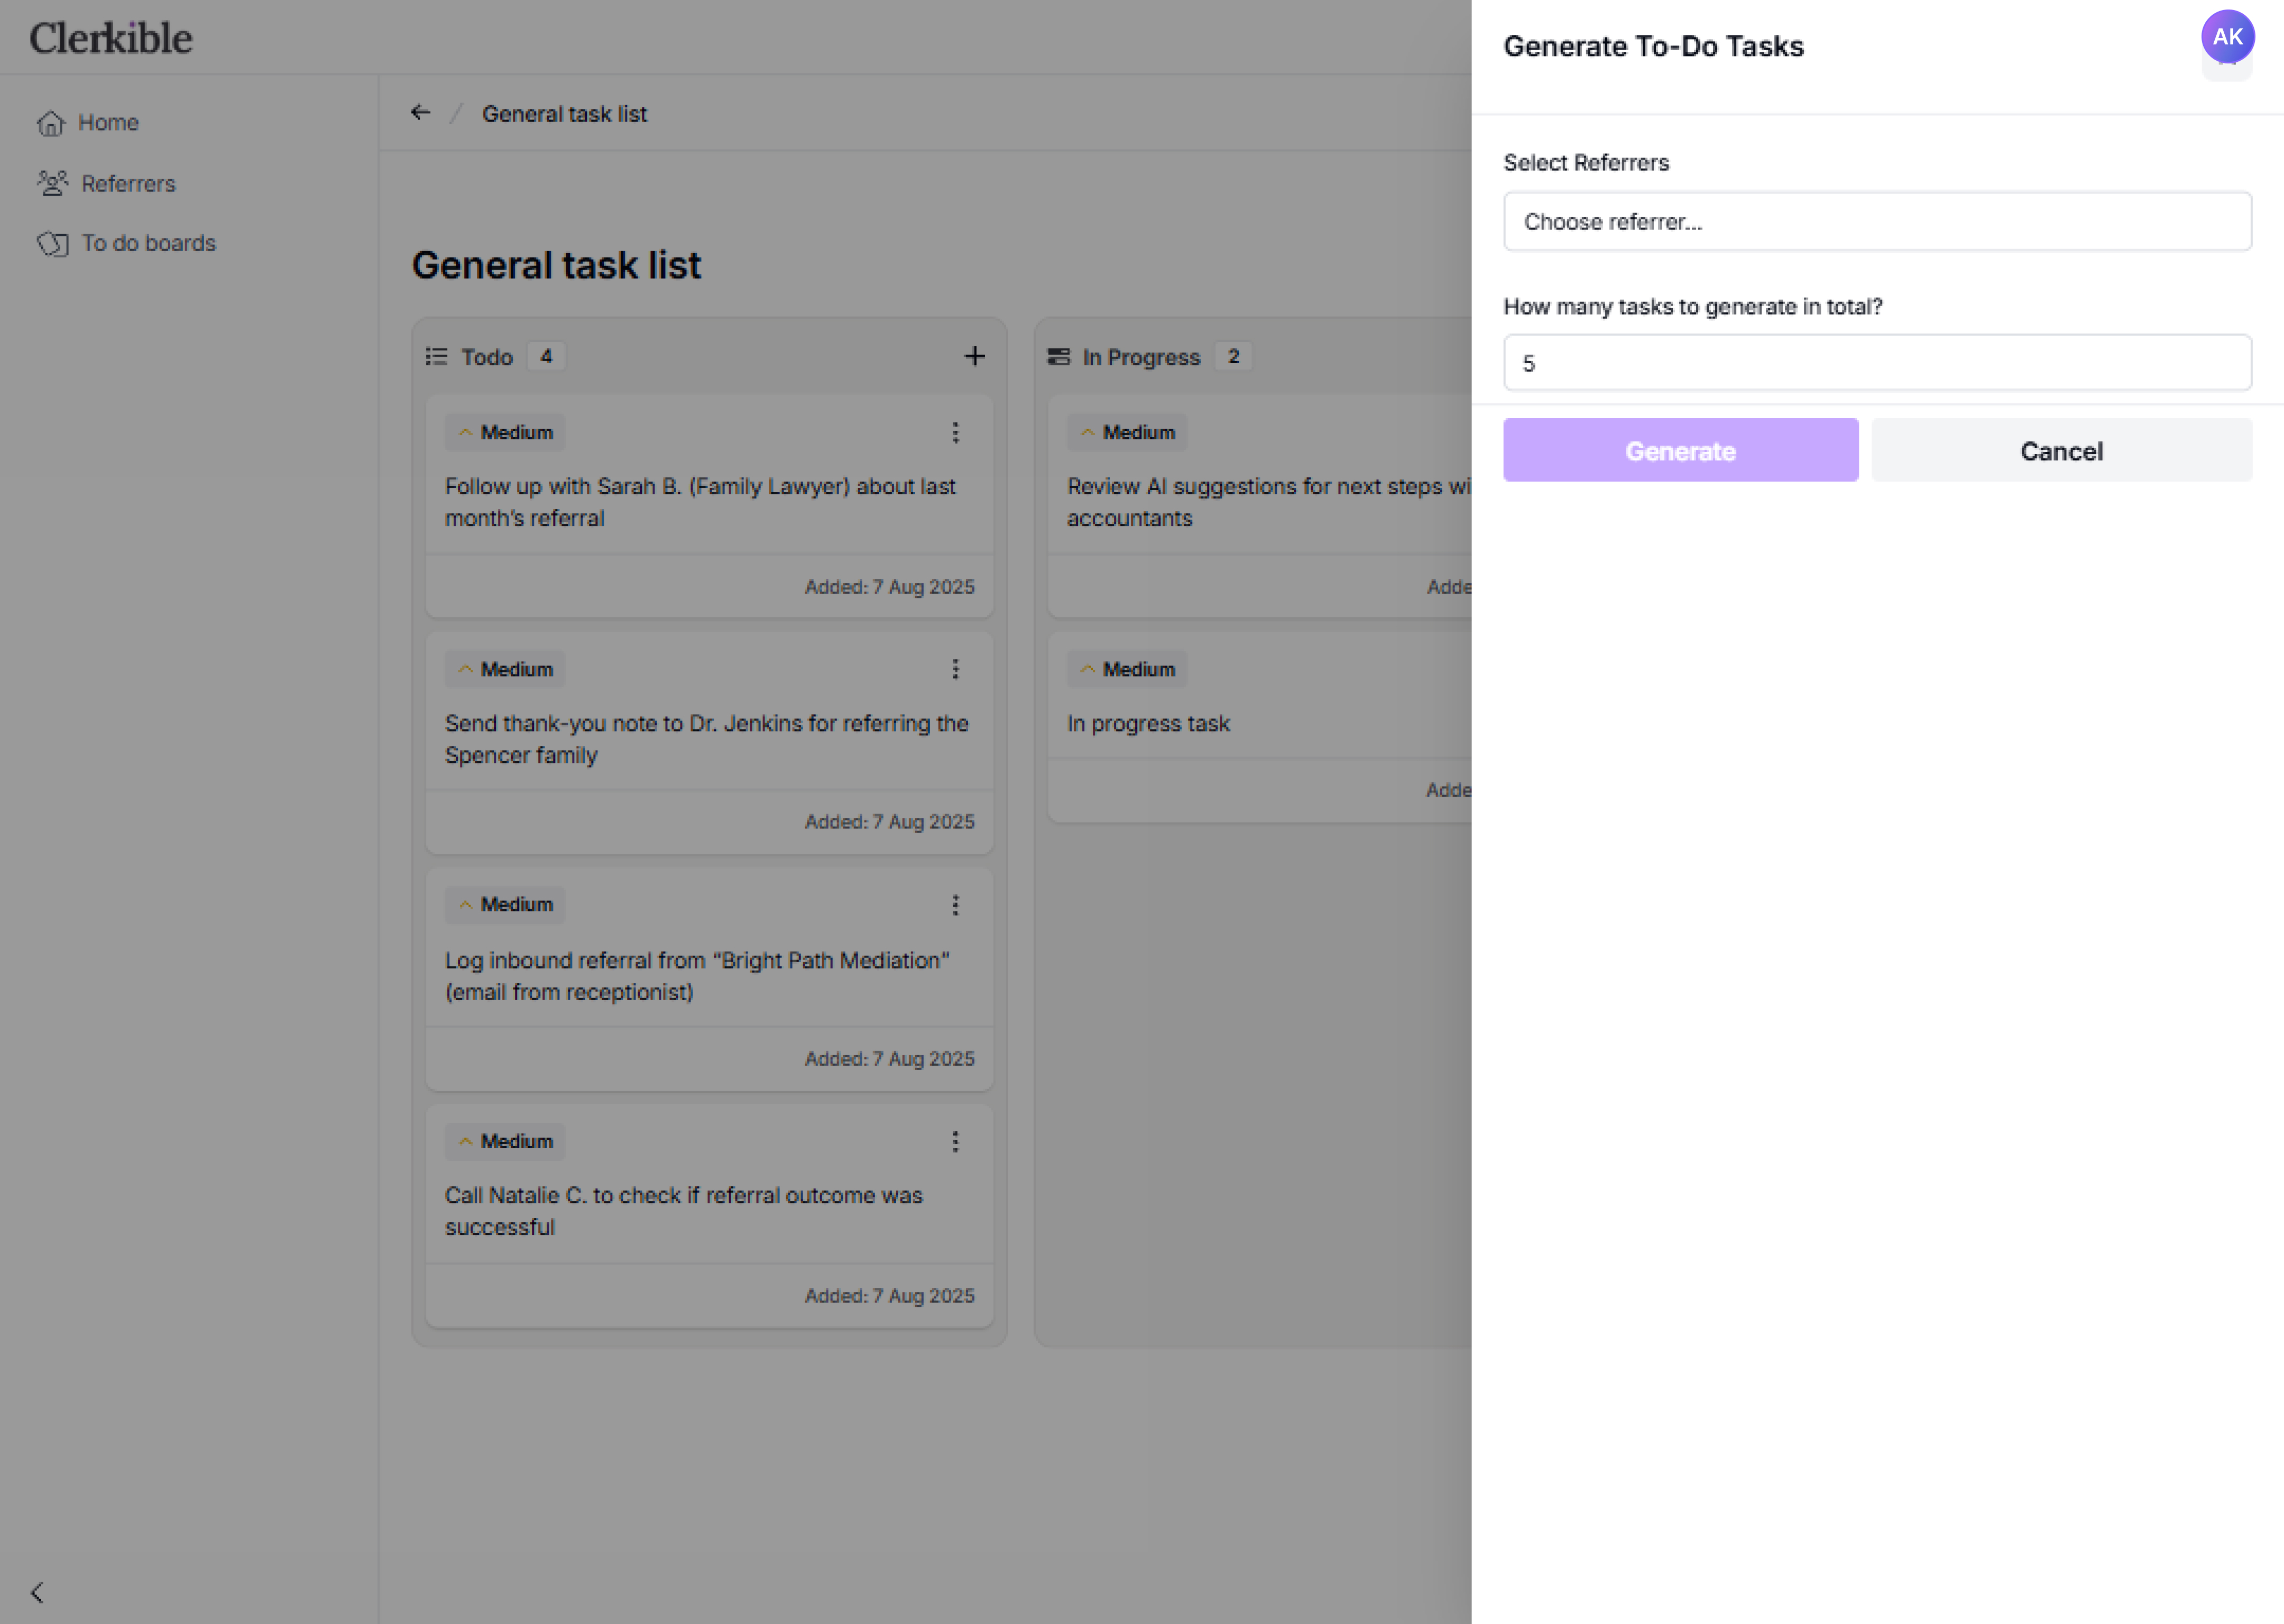Add a task with the Todo plus icon
This screenshot has height=1624, width=2284.
pos(974,357)
